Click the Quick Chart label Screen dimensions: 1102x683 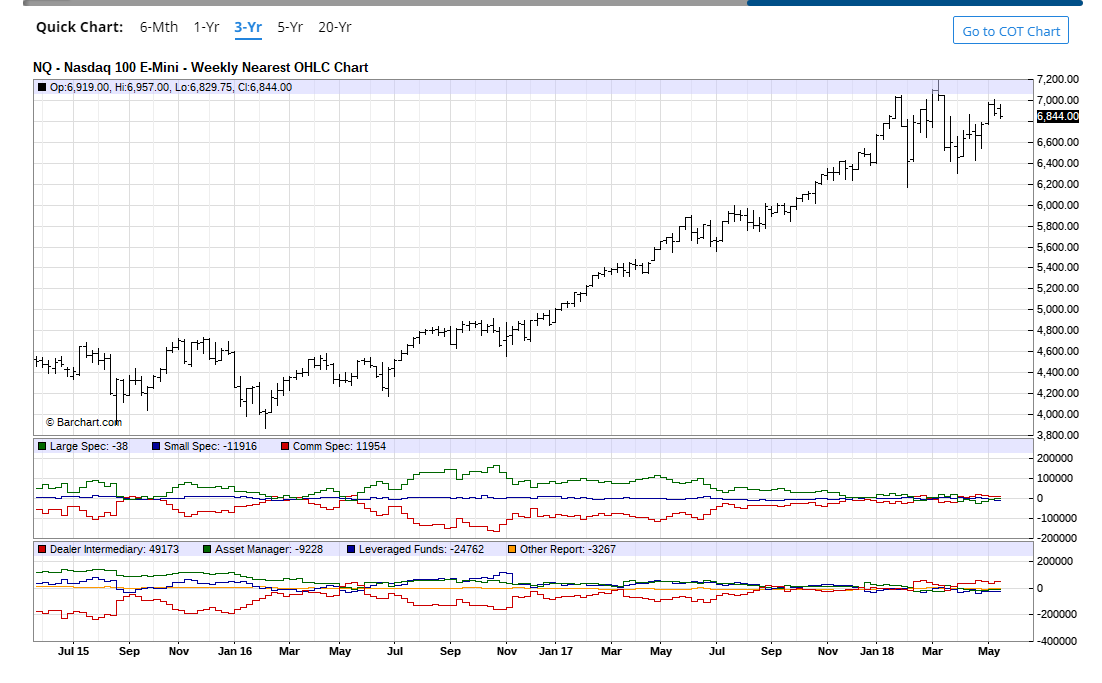click(x=79, y=27)
